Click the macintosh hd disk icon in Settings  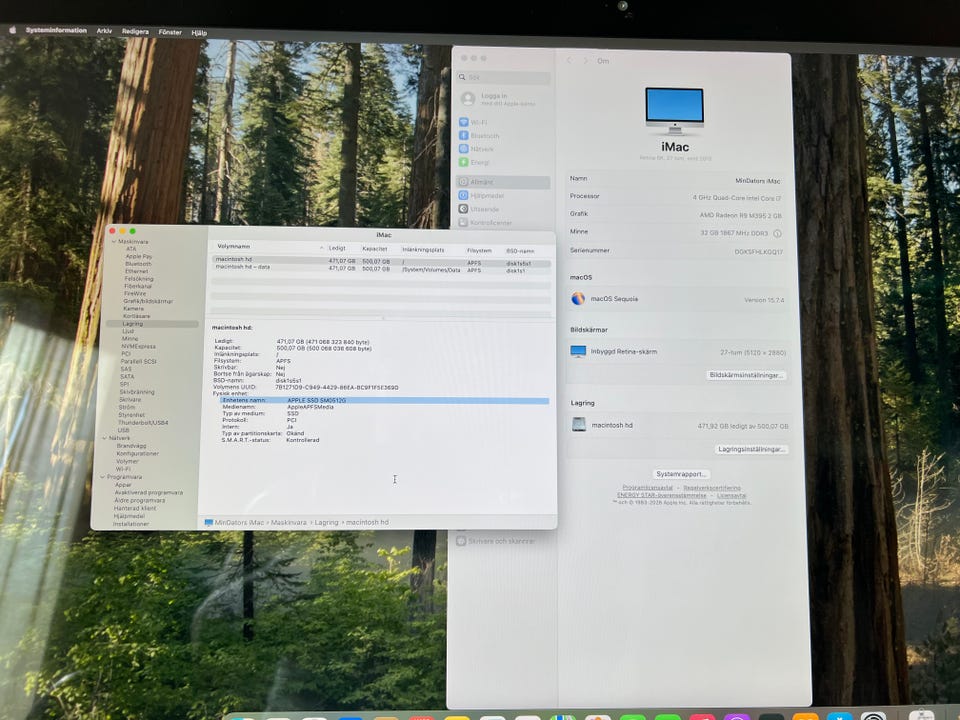point(579,424)
